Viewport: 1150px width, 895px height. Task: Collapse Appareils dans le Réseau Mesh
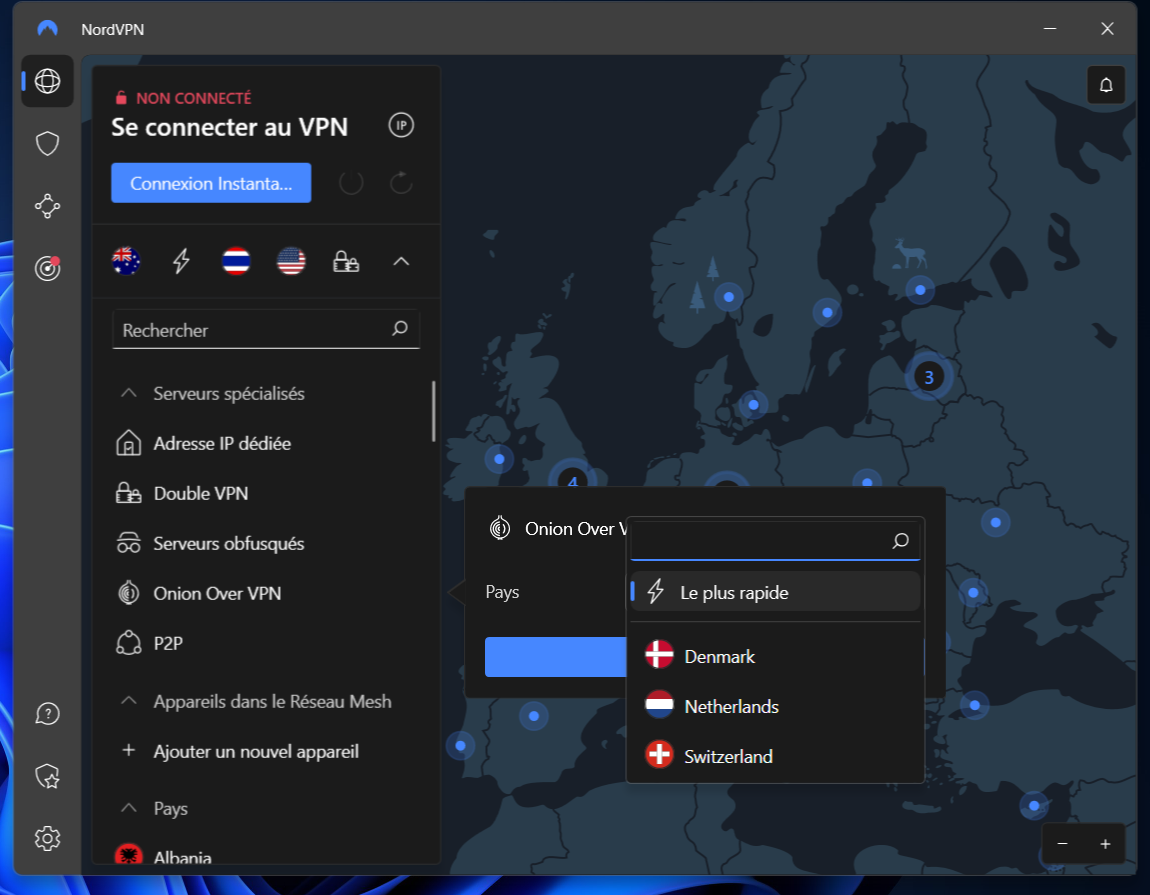(128, 701)
